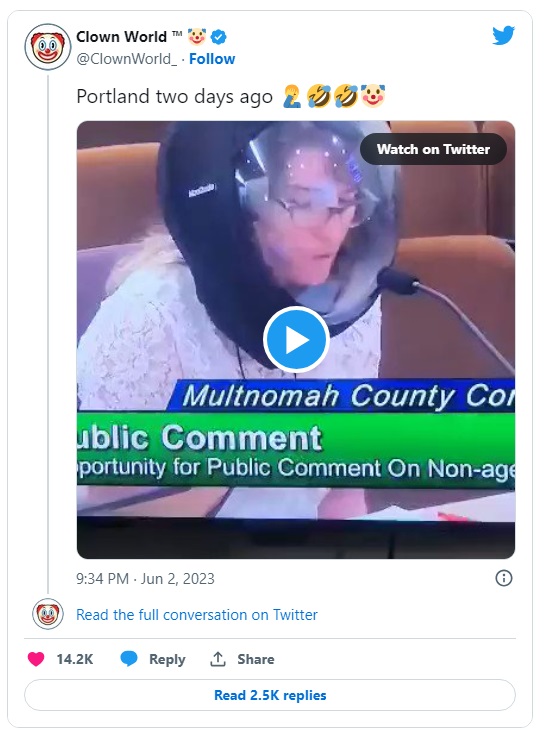Click the Reply label text
Image resolution: width=544 pixels, height=741 pixels.
click(x=167, y=659)
